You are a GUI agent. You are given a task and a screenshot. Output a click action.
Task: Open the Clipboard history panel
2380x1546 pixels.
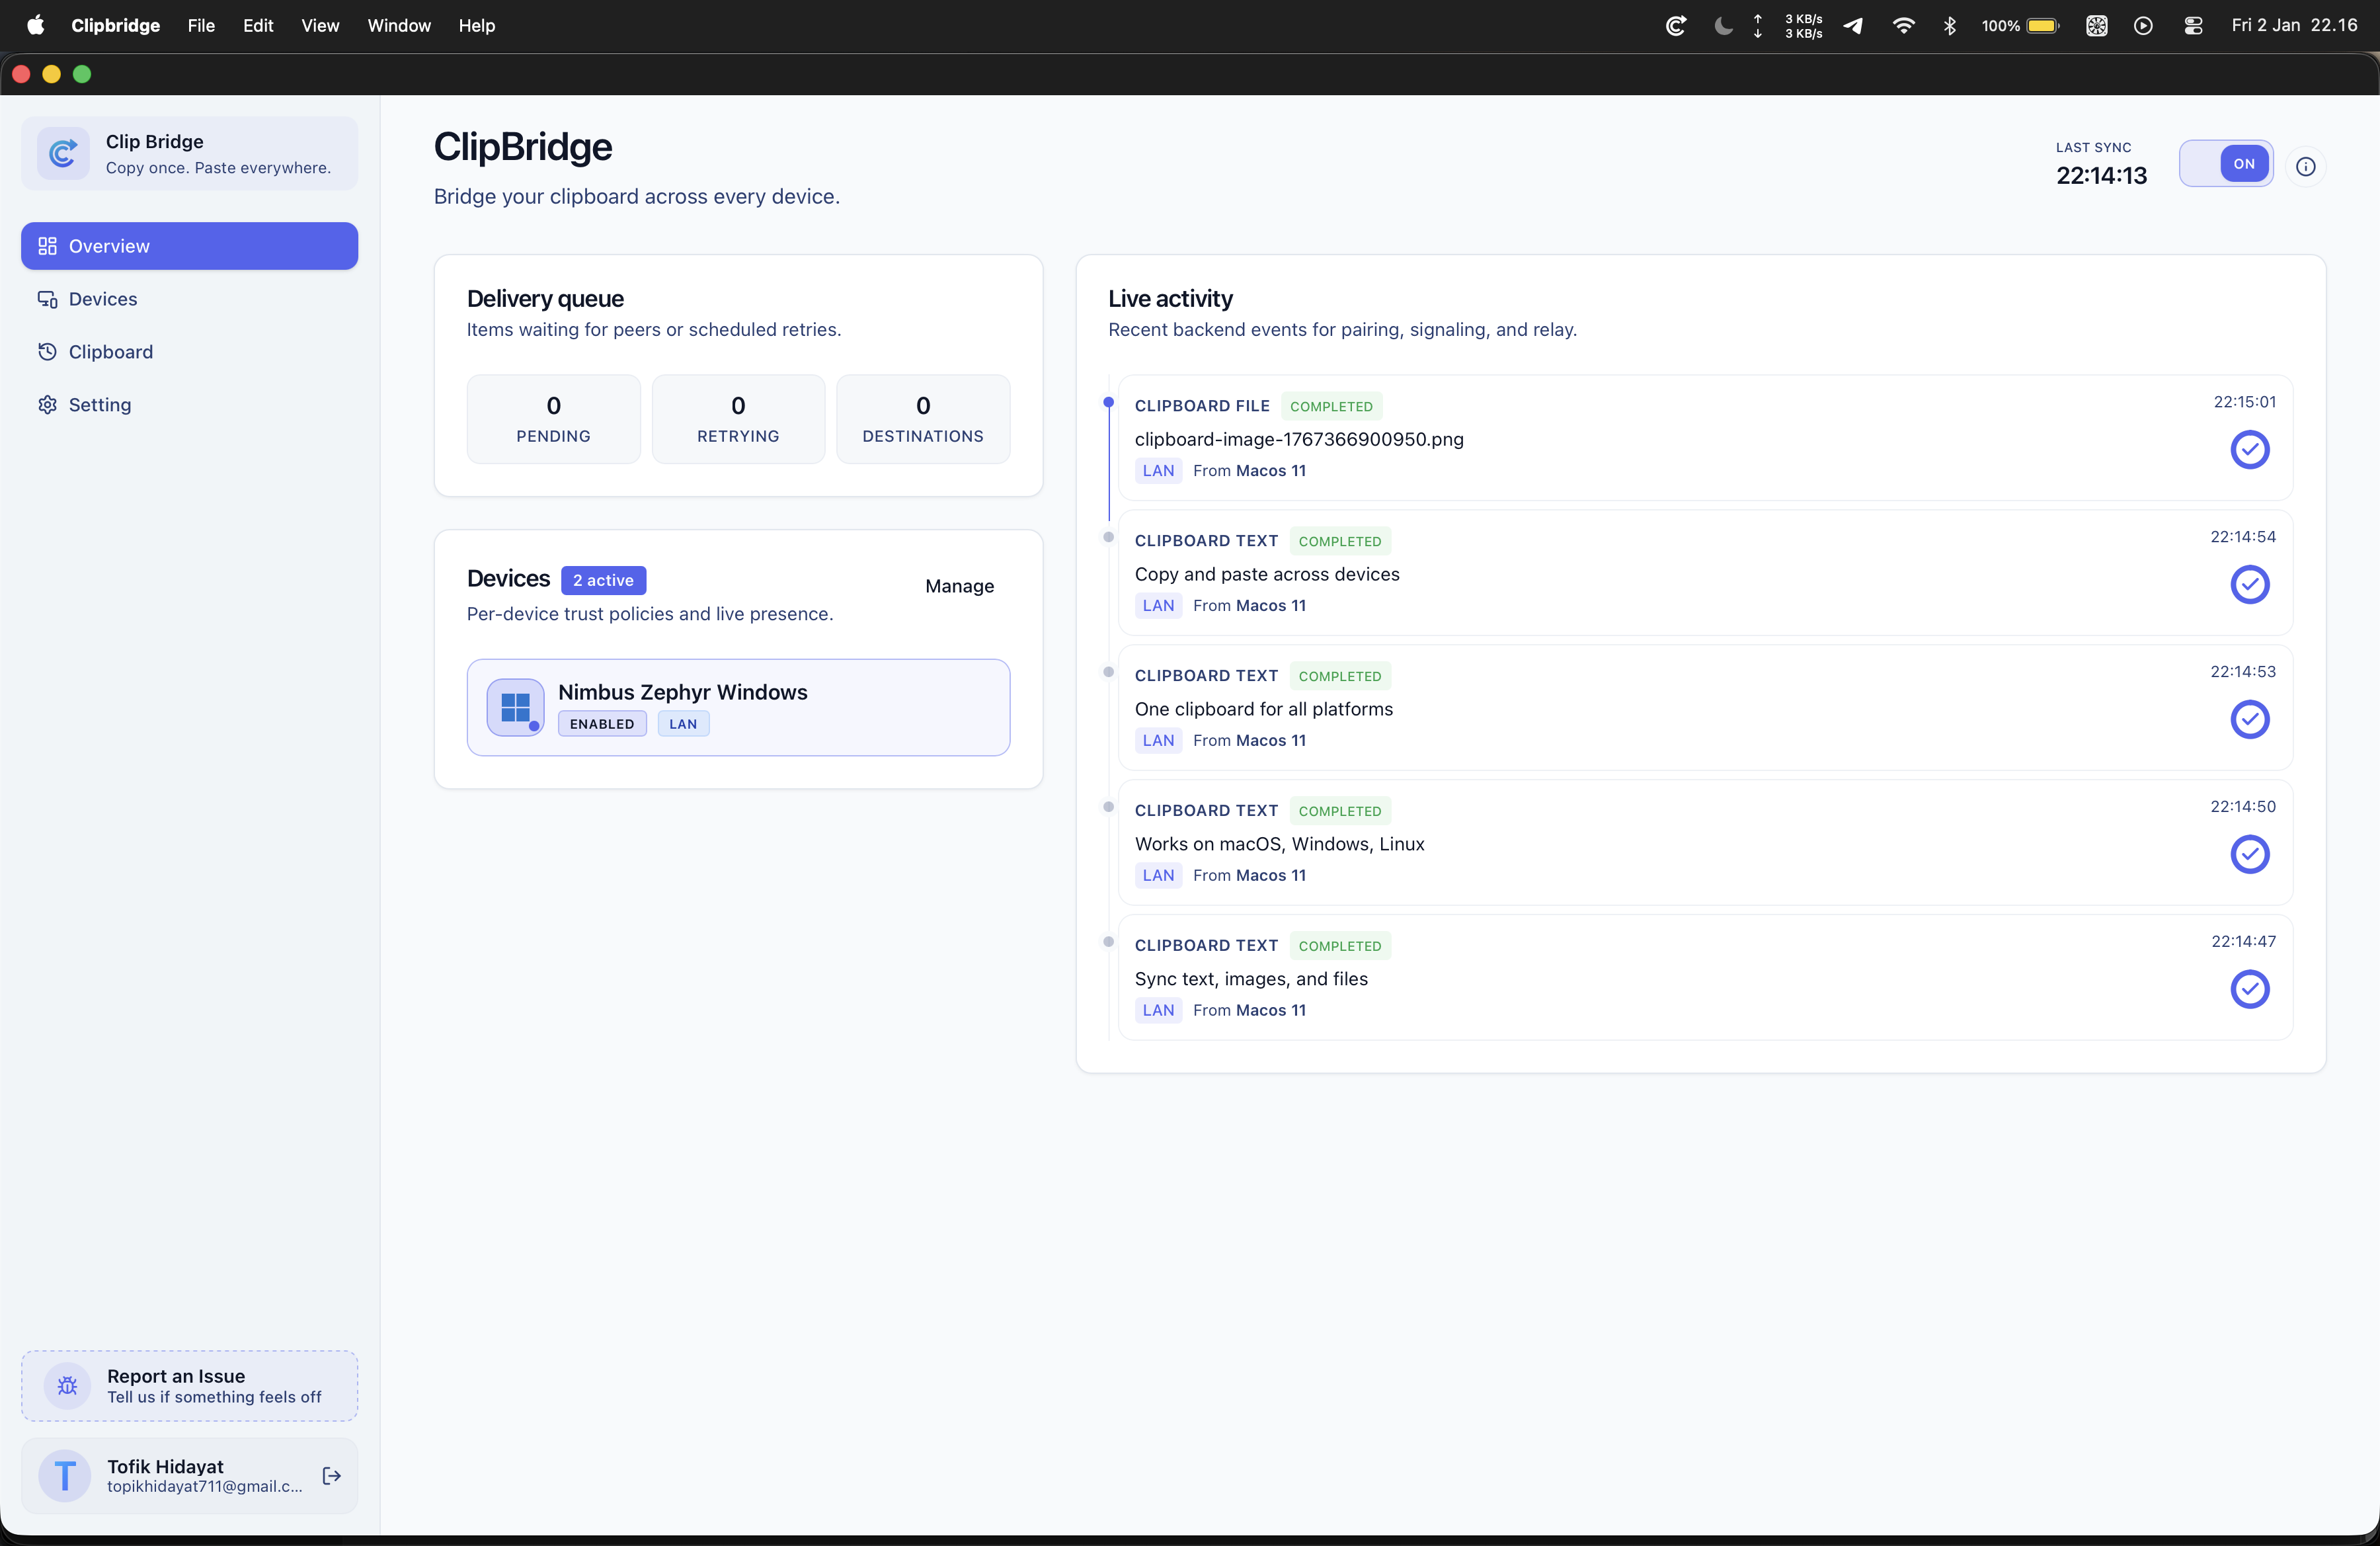(x=111, y=351)
